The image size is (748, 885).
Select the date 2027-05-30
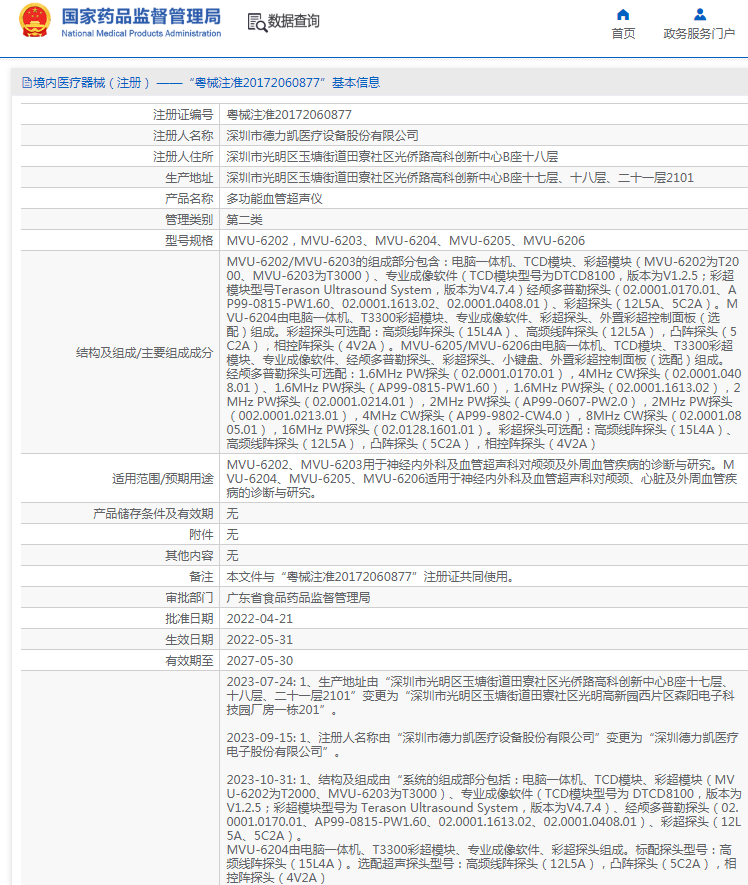(x=260, y=660)
